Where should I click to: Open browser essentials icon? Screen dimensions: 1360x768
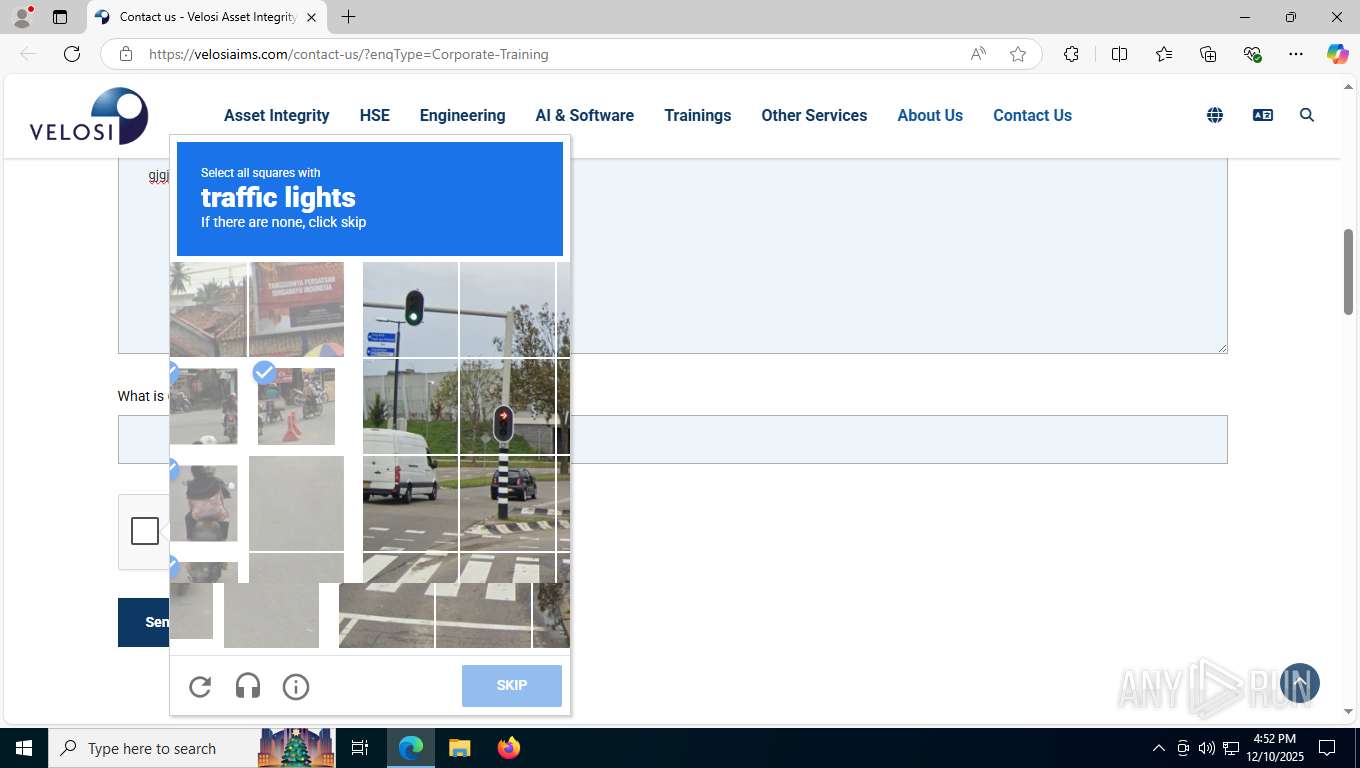(x=1252, y=54)
